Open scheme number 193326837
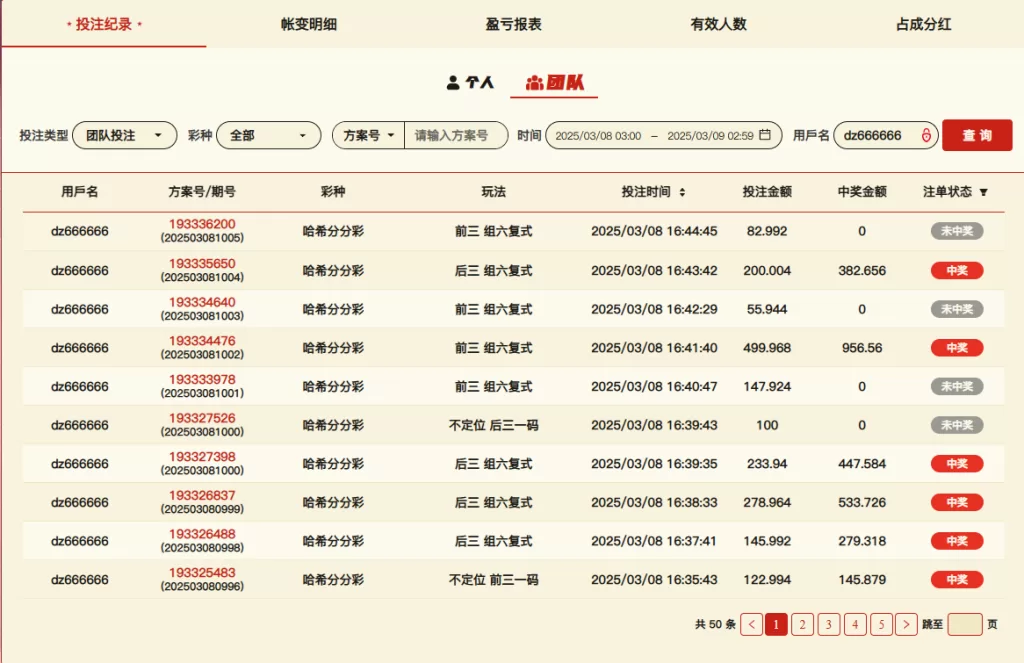The width and height of the screenshot is (1024, 663). [x=202, y=494]
